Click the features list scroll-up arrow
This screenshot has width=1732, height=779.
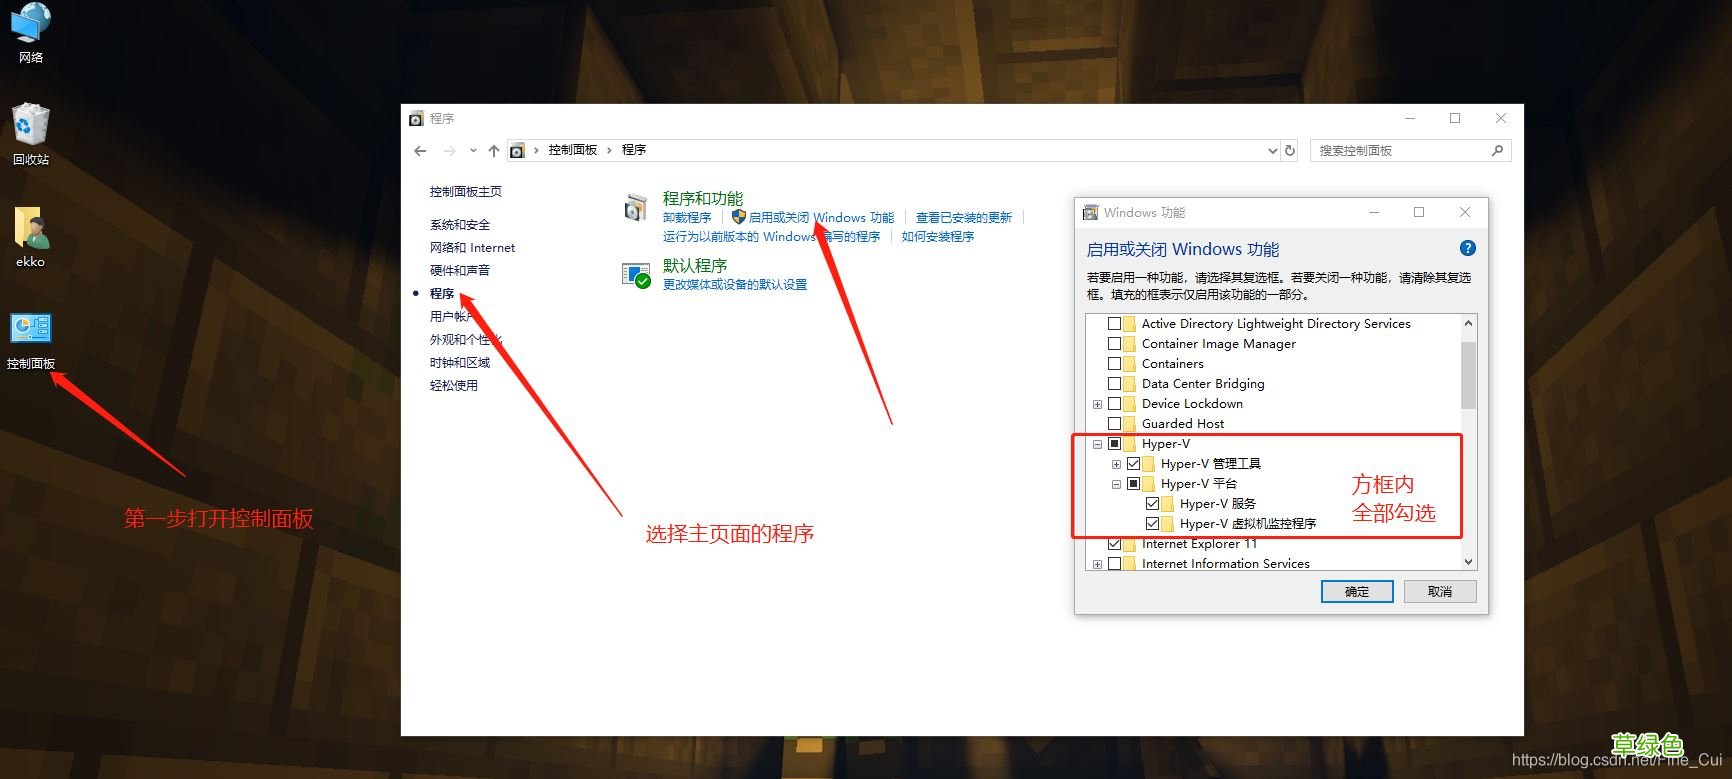coord(1468,323)
